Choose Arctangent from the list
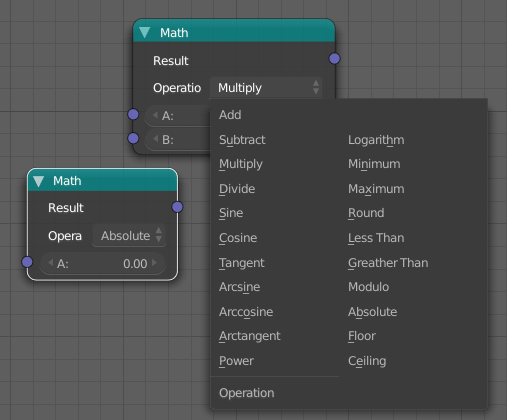The height and width of the screenshot is (420, 507). (250, 336)
